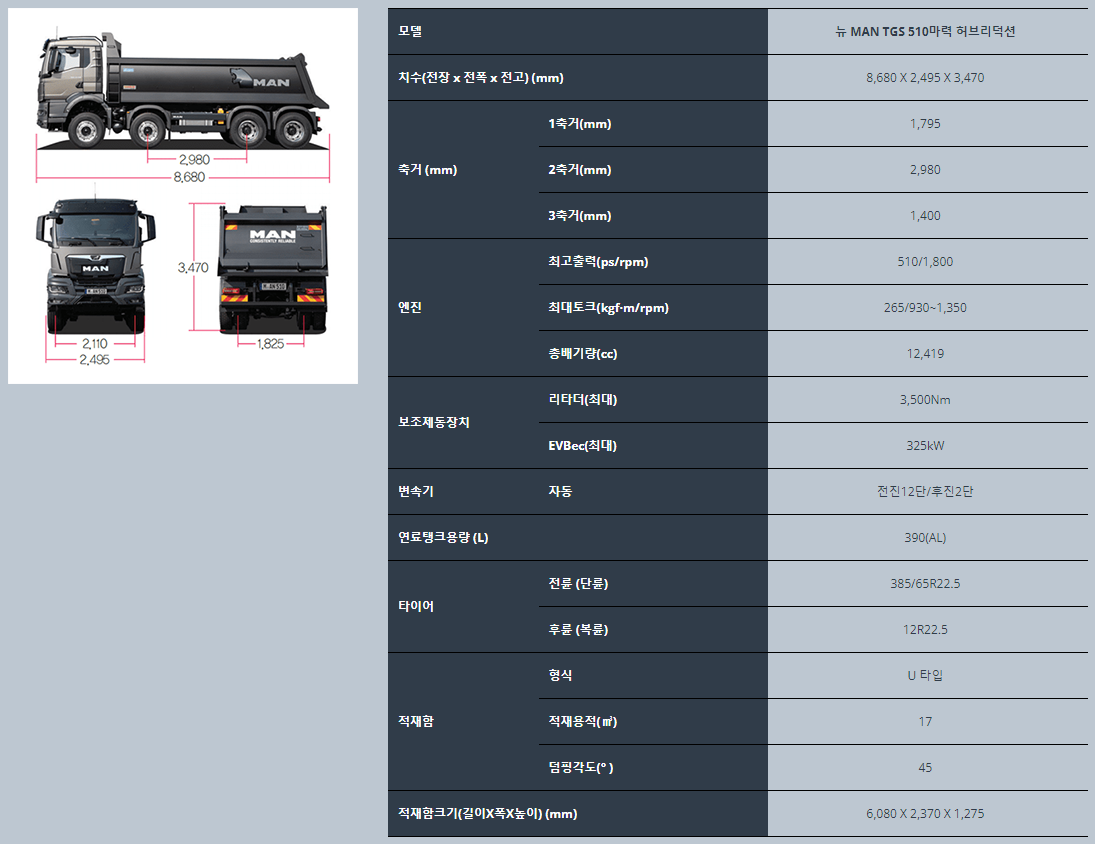Click the '연료탱크용량 (L)' label
Screen dimensions: 1095x844
click(x=443, y=538)
